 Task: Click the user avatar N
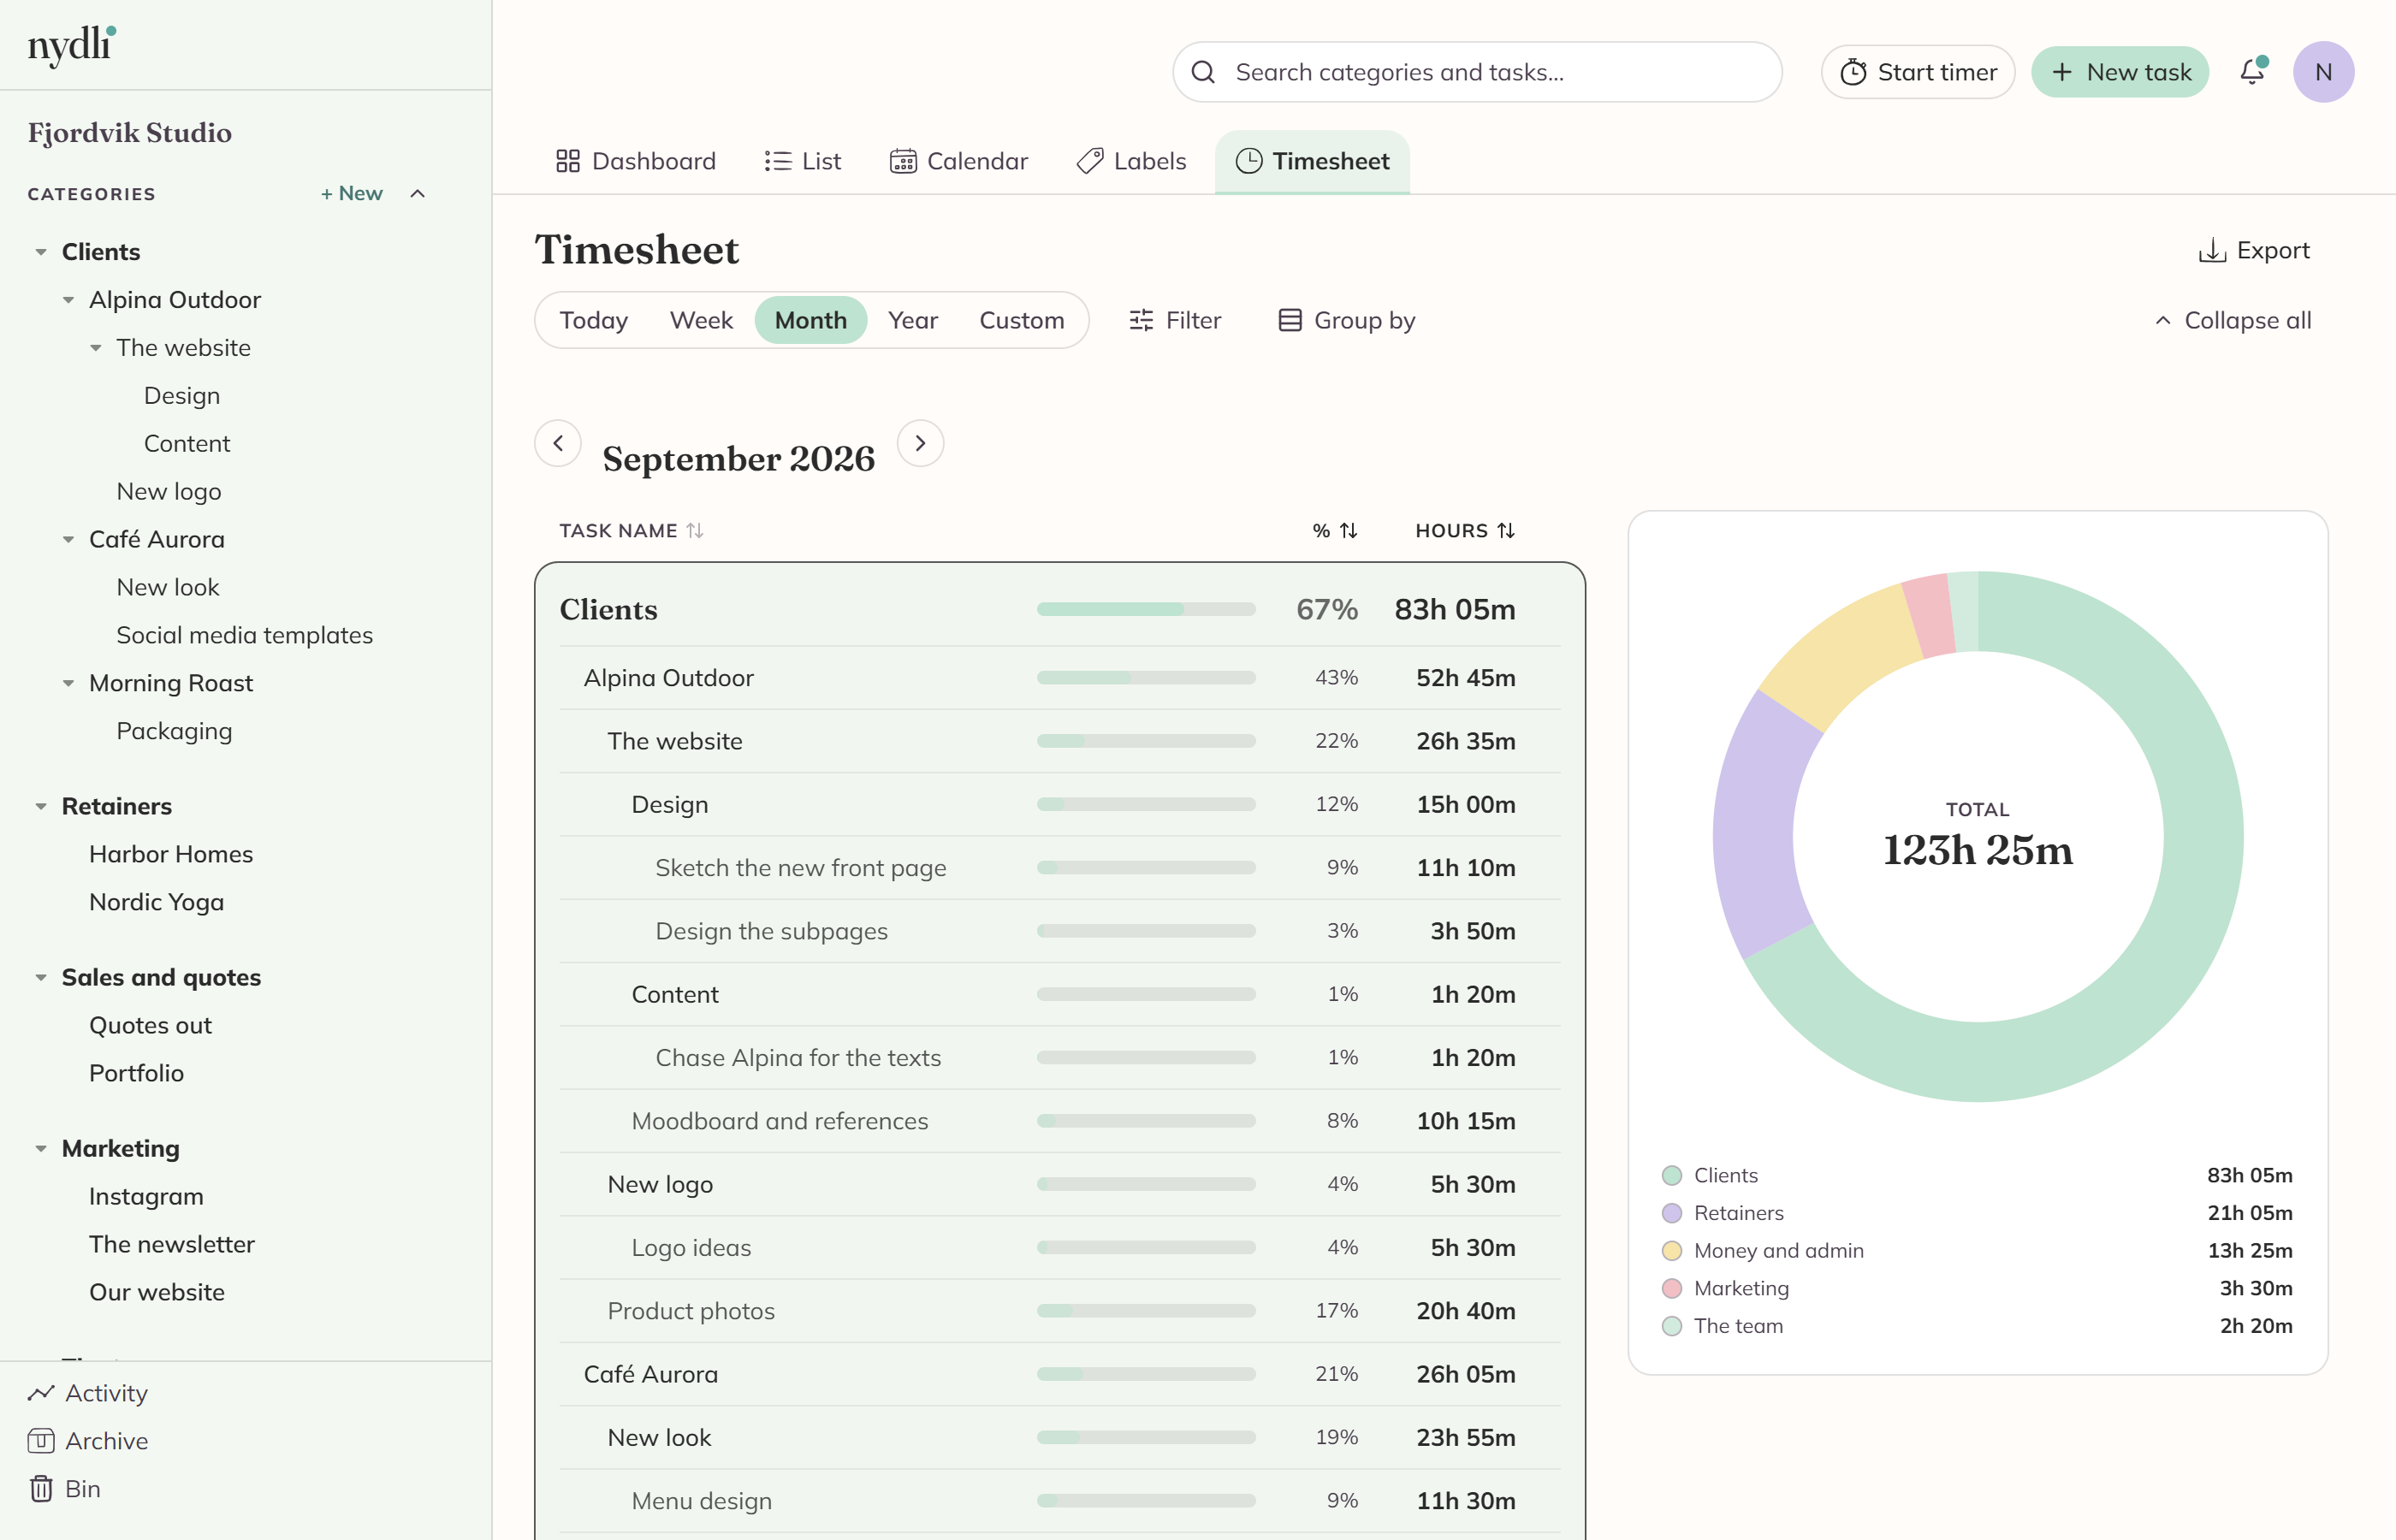[x=2323, y=72]
